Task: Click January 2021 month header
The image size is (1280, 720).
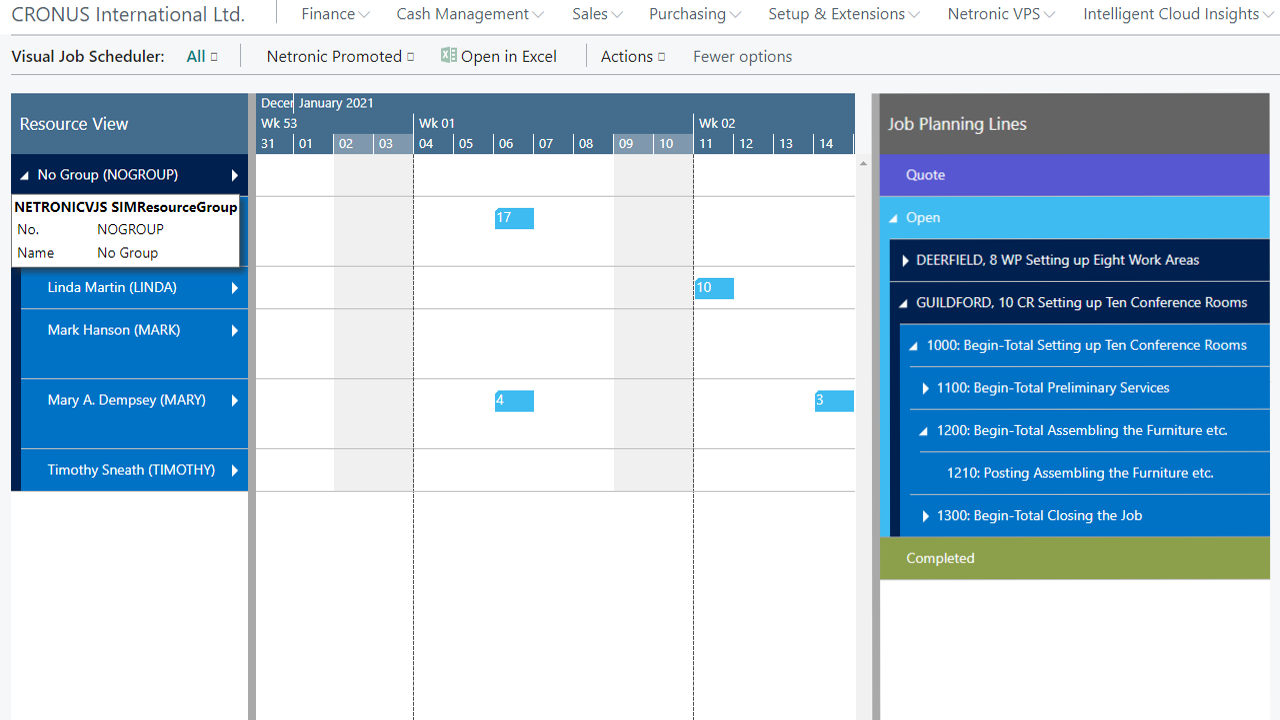Action: click(574, 103)
